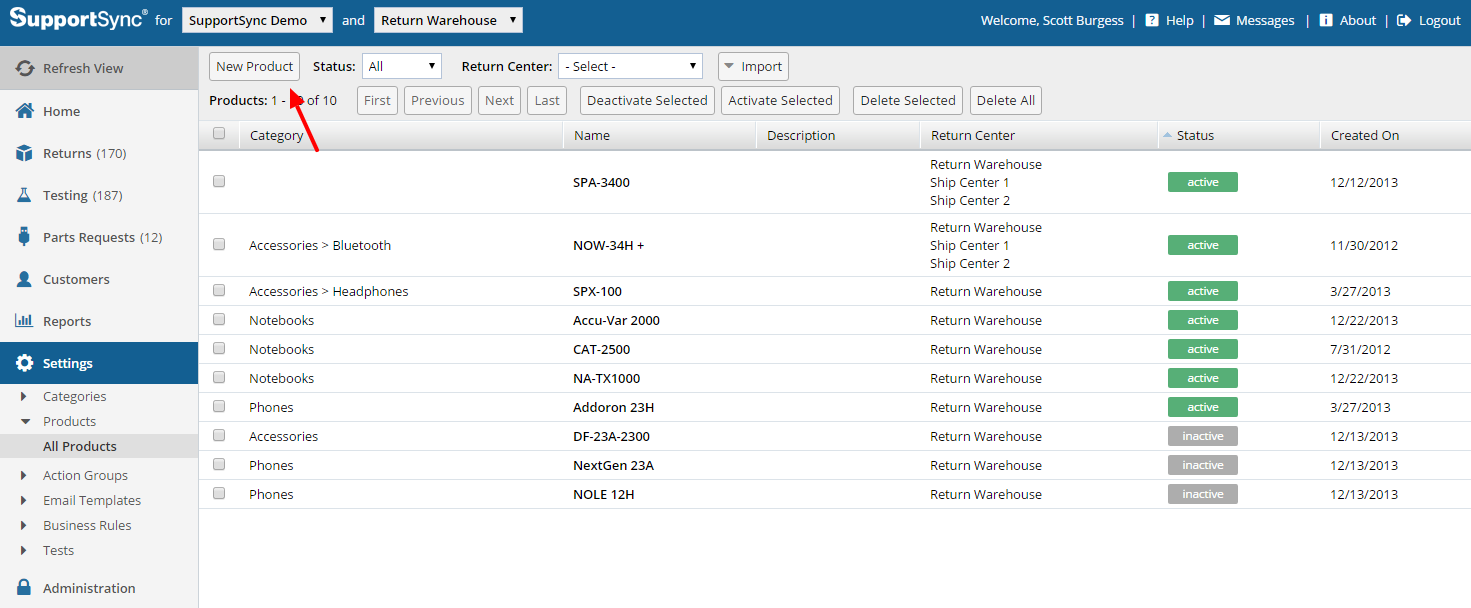Select All Products in the sidebar
This screenshot has width=1471, height=608.
(x=80, y=446)
